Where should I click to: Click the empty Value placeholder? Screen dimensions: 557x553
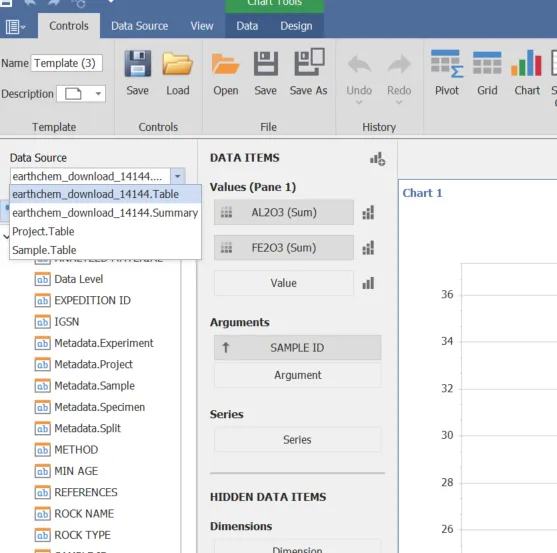click(283, 283)
